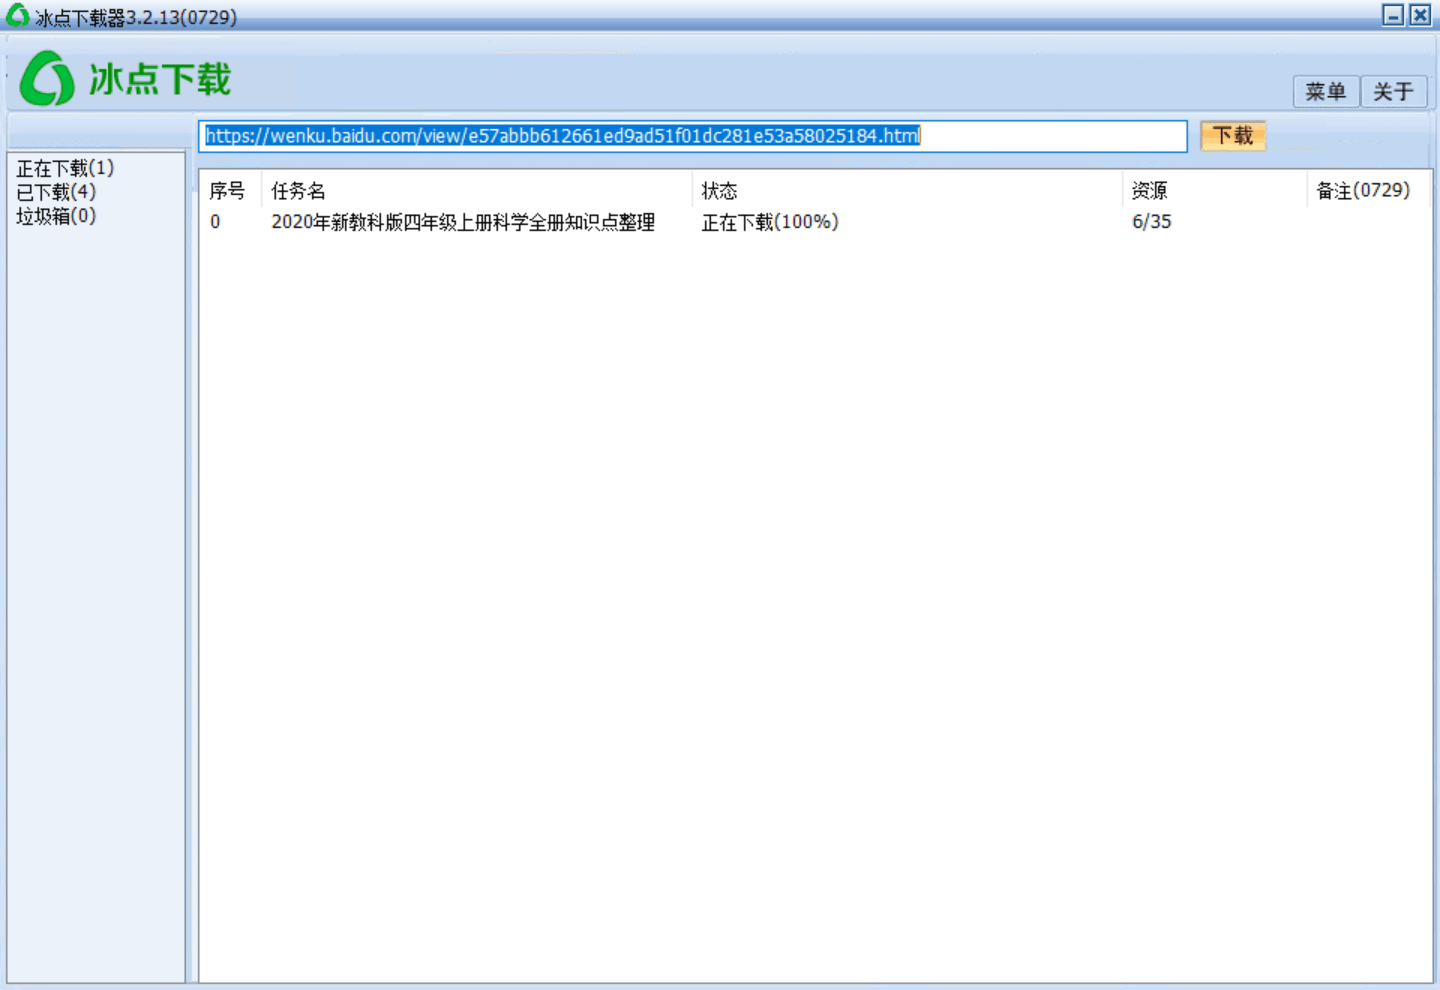Click the 冰点下载 green logo icon

pyautogui.click(x=47, y=79)
